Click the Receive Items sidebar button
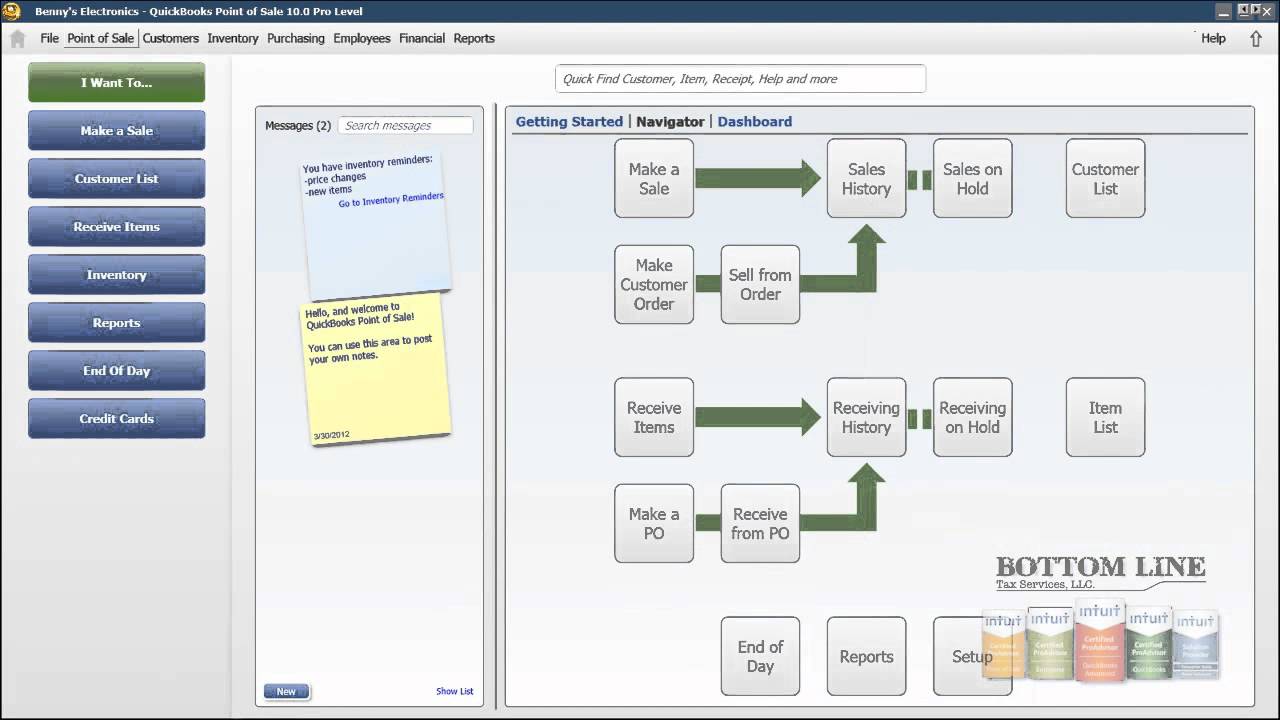Screen dimensions: 1280x720 (117, 226)
